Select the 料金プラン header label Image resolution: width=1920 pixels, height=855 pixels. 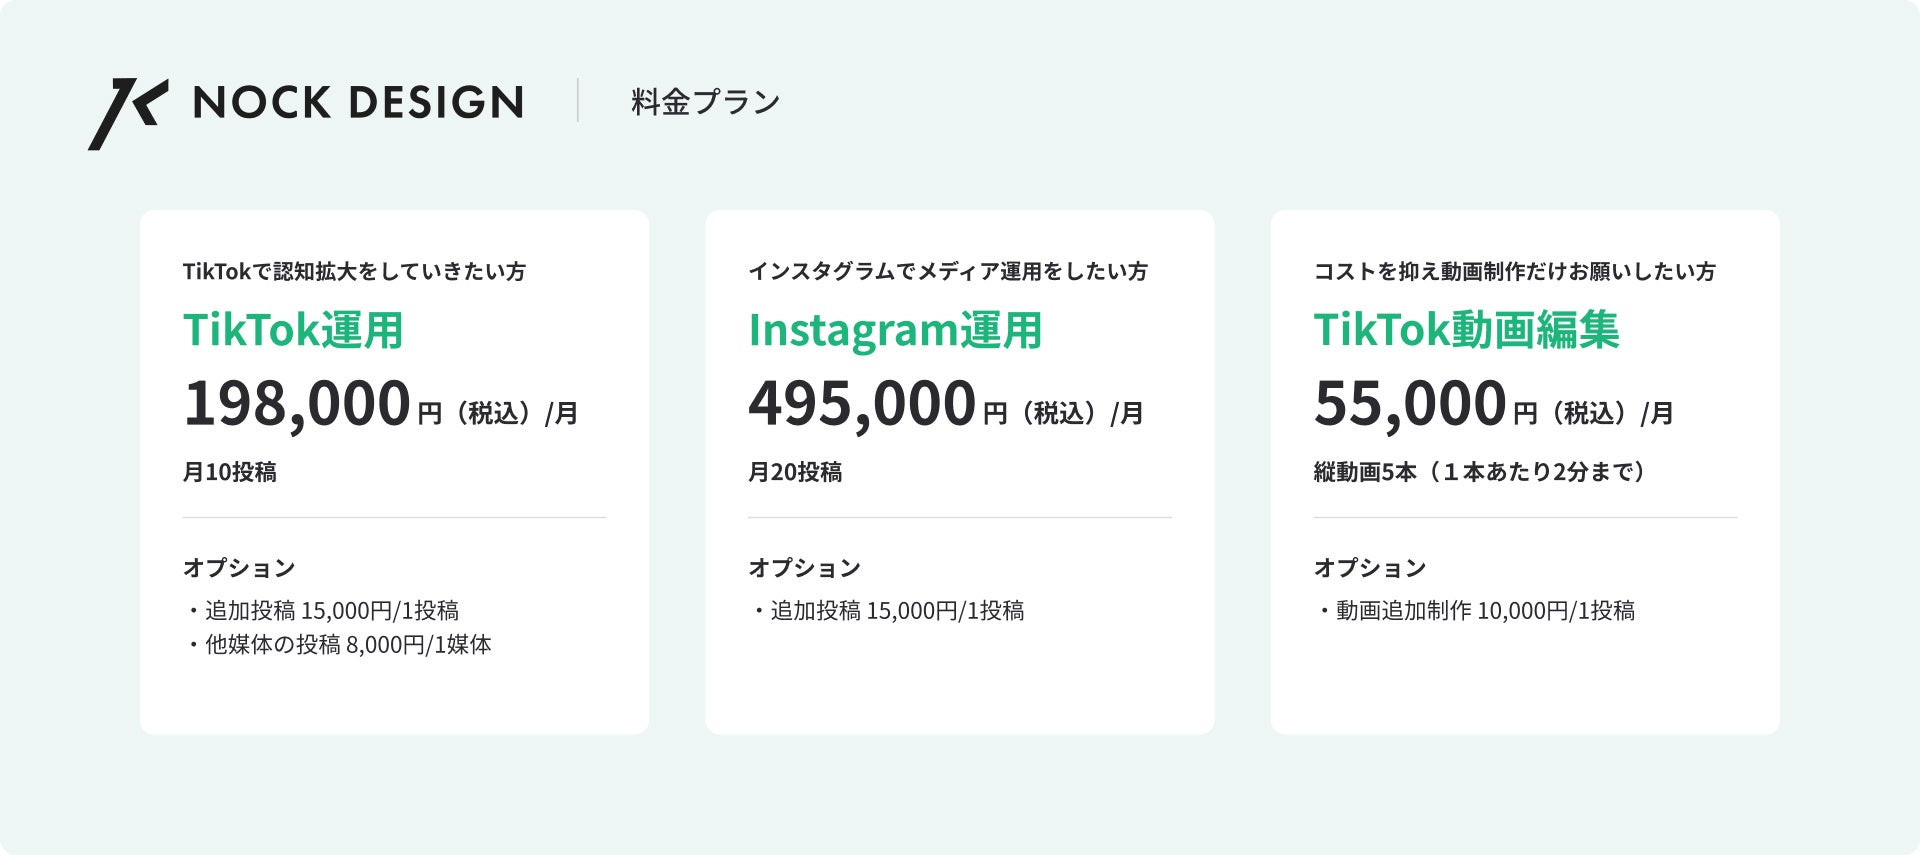point(705,102)
